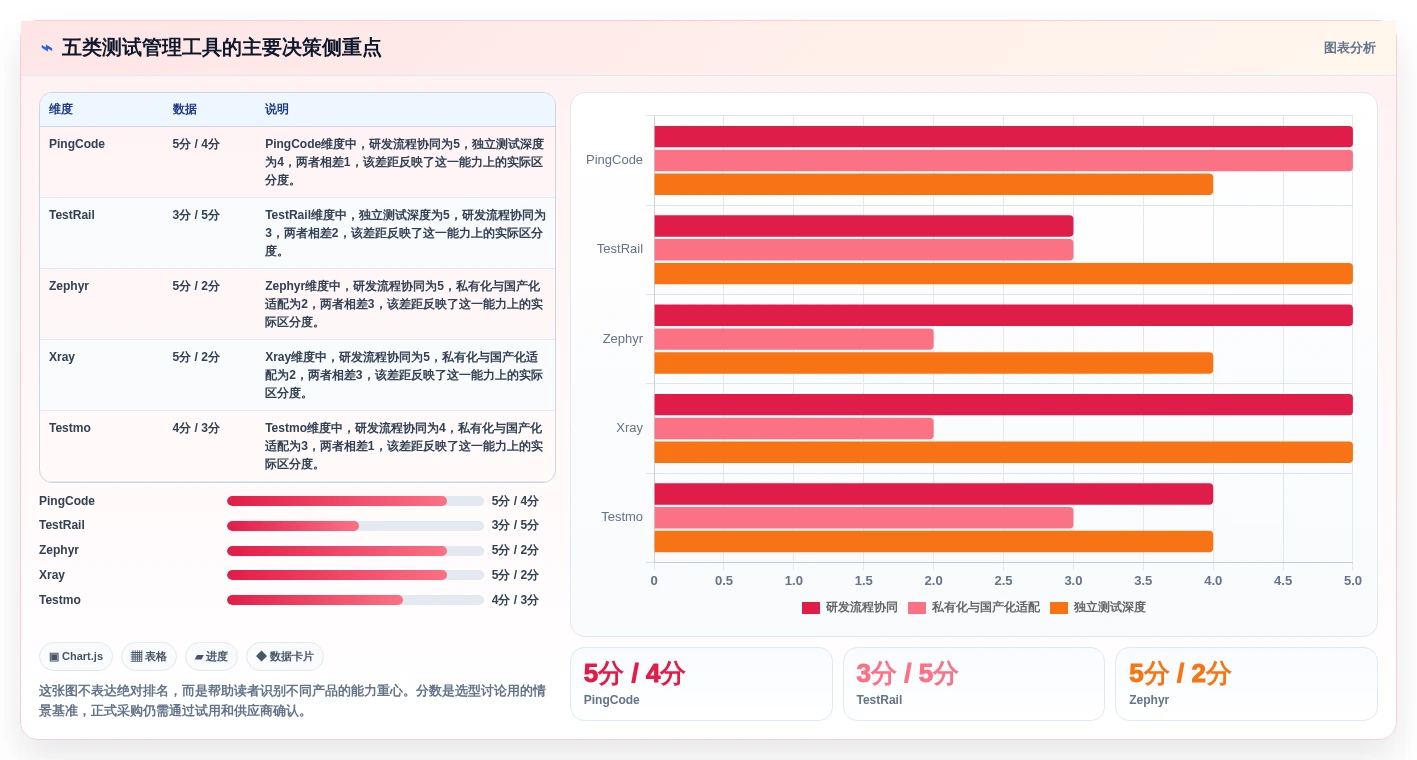Click the PingCode description text in table
The height and width of the screenshot is (760, 1417).
[x=405, y=162]
